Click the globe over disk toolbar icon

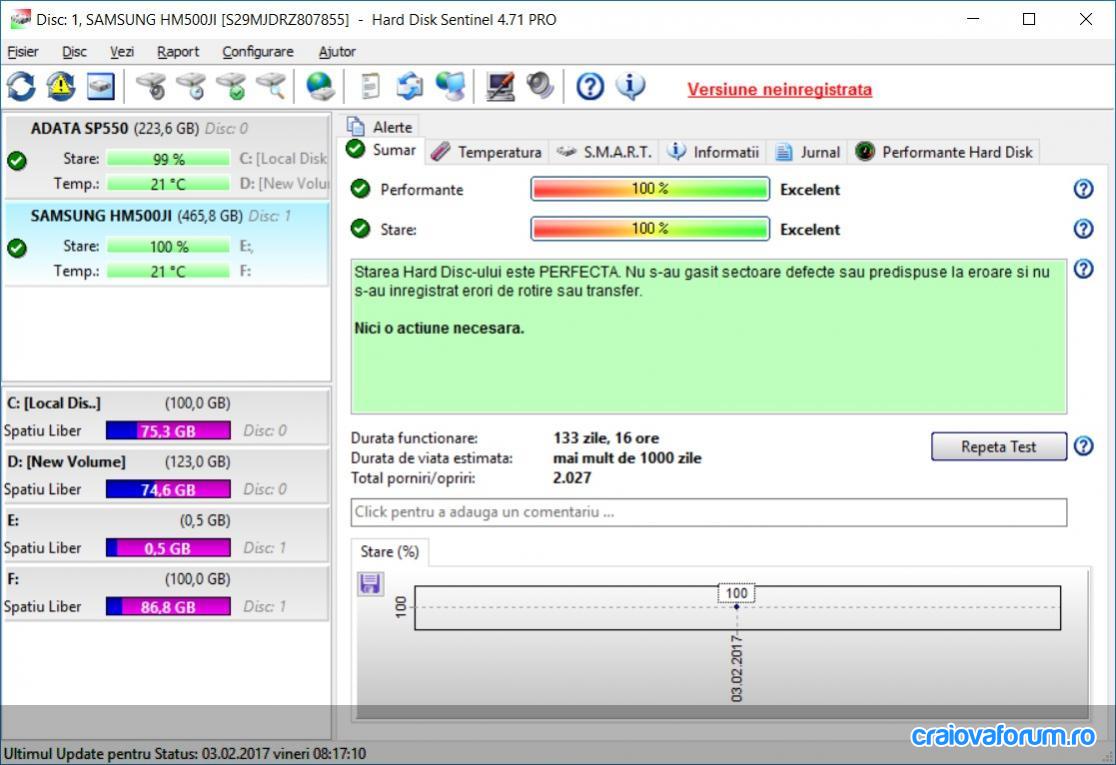click(x=320, y=87)
